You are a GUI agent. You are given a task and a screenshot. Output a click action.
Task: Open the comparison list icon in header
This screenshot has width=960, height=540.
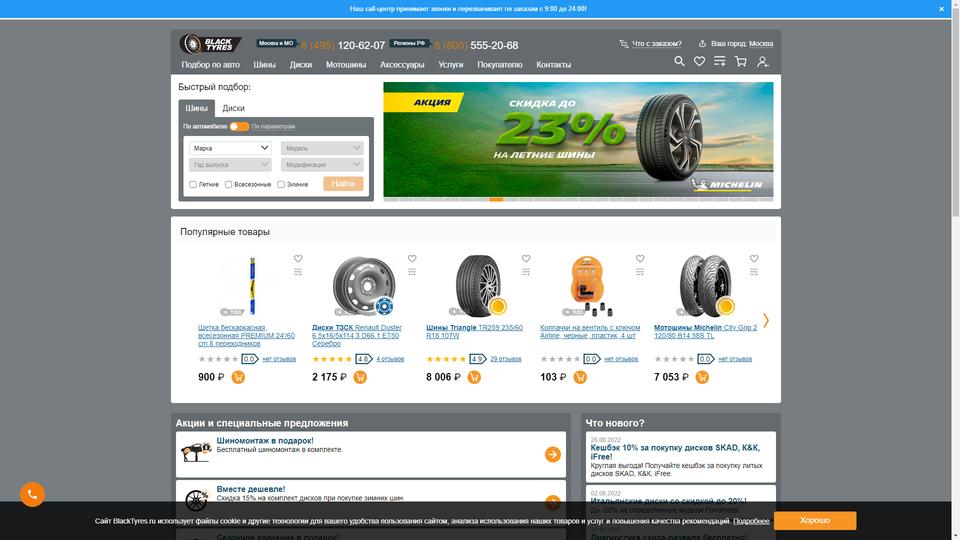(720, 61)
